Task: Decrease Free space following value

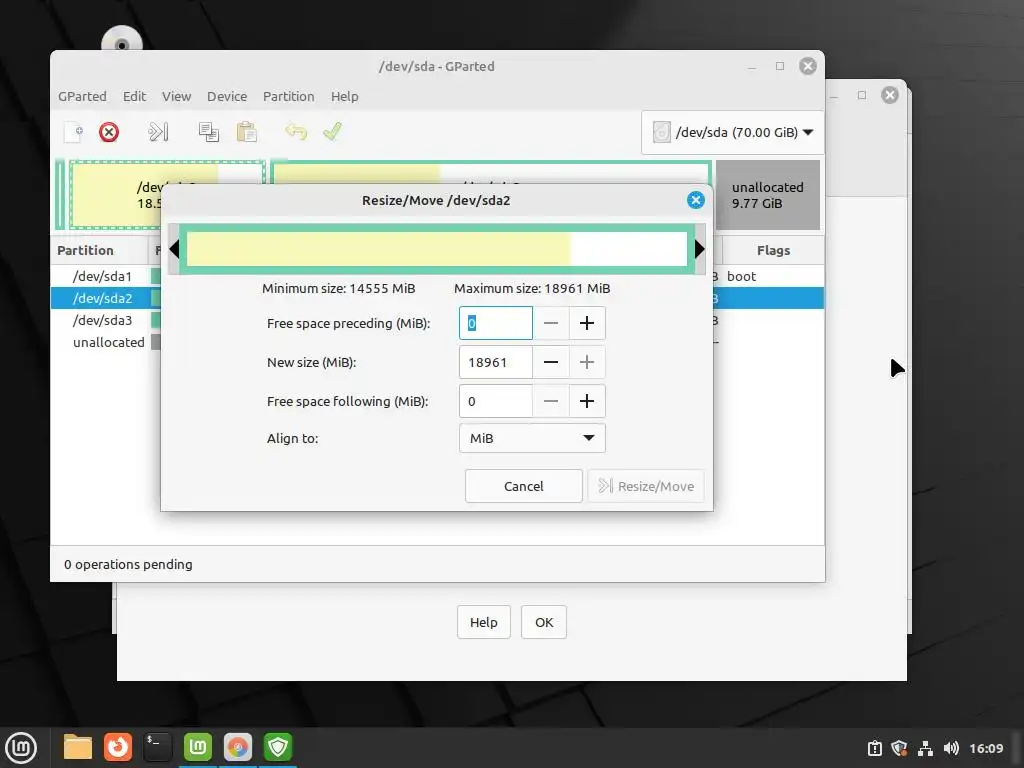Action: point(551,401)
